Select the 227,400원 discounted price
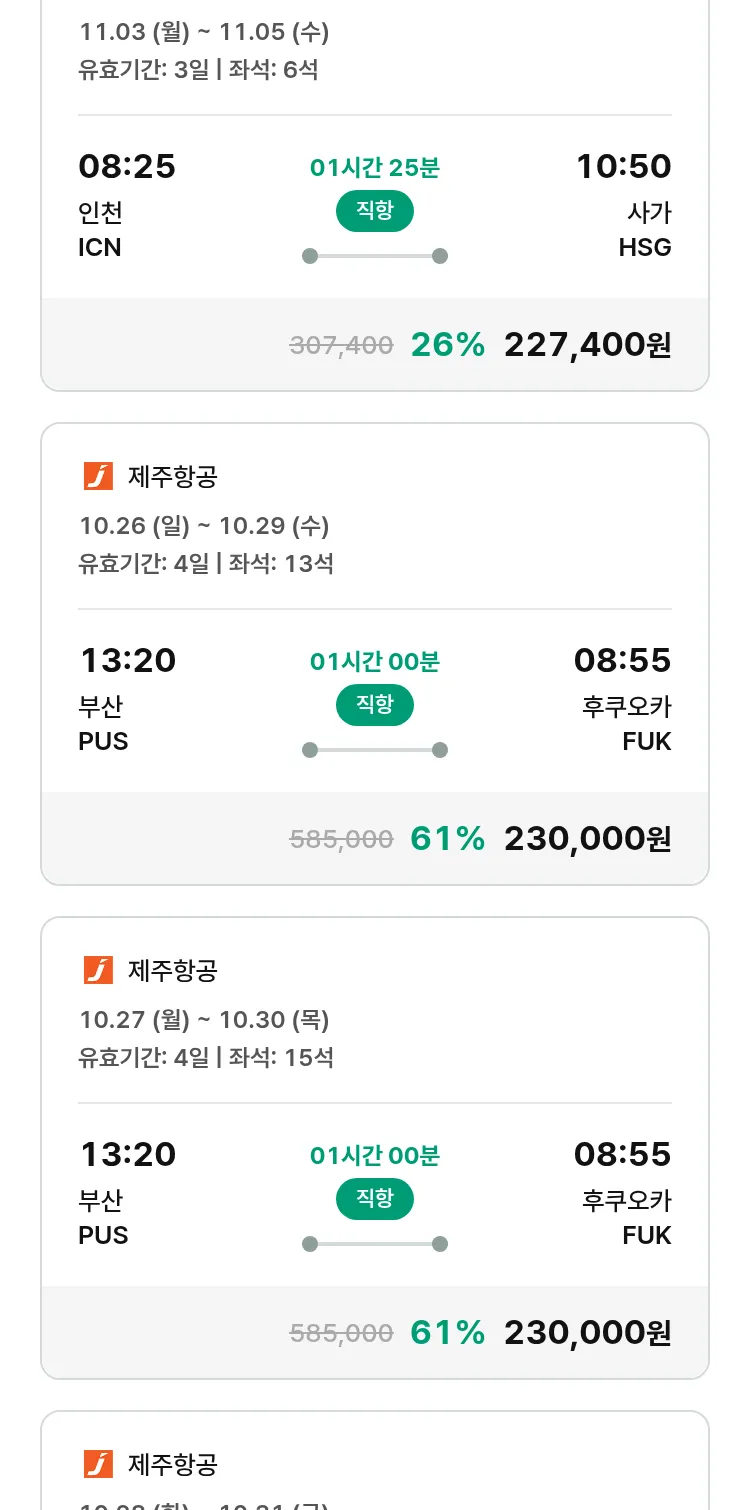Screen dimensions: 750x1510 click(x=587, y=345)
